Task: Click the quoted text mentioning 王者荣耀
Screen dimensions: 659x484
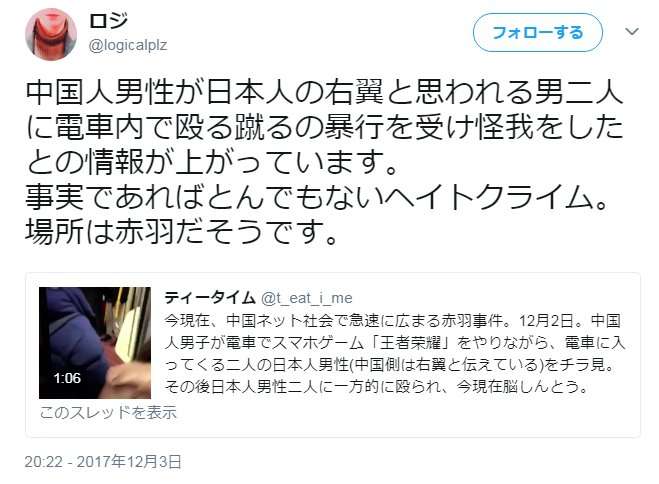Action: [395, 343]
